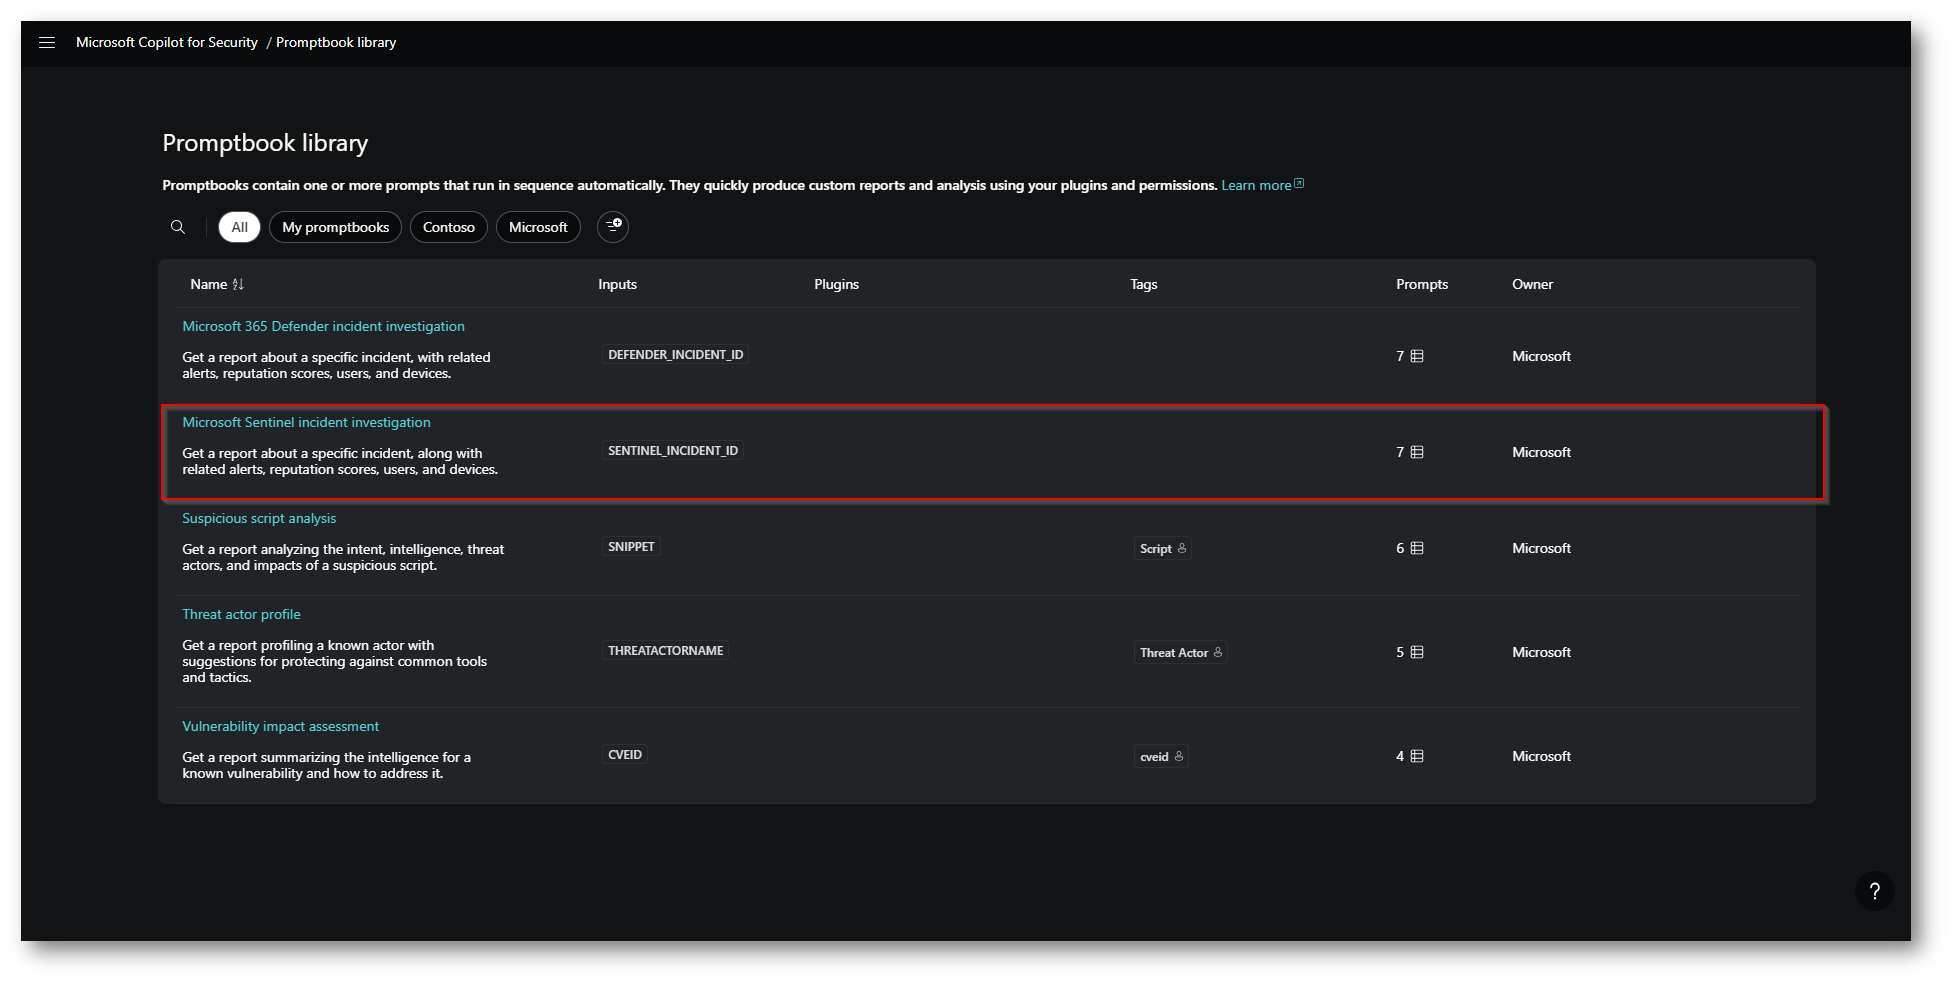The image size is (1953, 983).
Task: Click prompts icon for Suspicious script analysis
Action: point(1417,549)
